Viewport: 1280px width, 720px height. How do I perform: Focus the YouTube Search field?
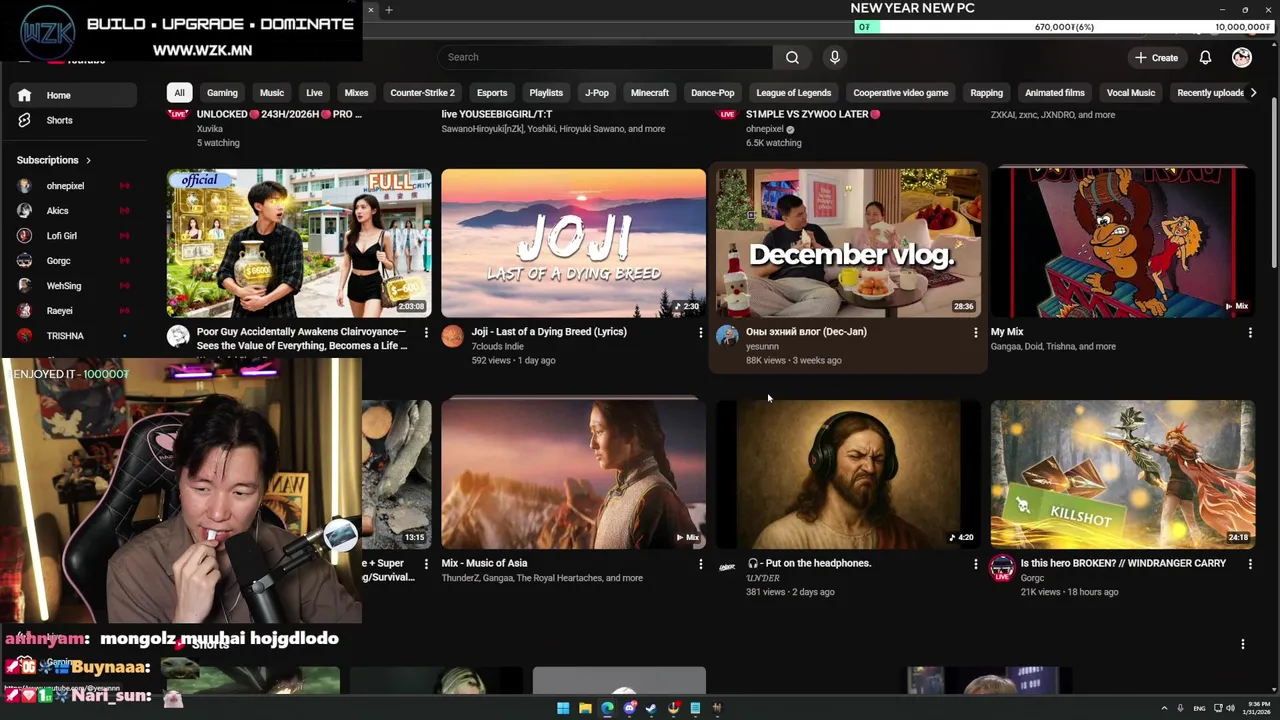tap(604, 57)
